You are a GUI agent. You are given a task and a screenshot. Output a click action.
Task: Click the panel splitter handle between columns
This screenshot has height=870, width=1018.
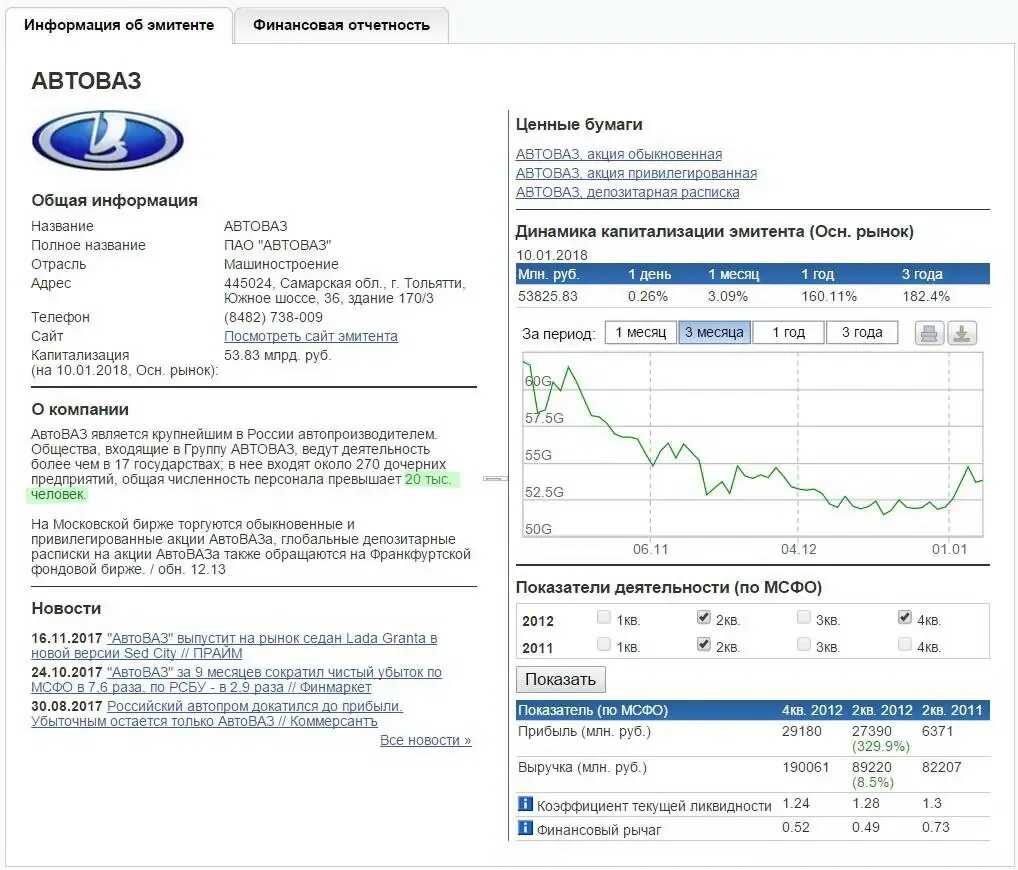pos(495,478)
